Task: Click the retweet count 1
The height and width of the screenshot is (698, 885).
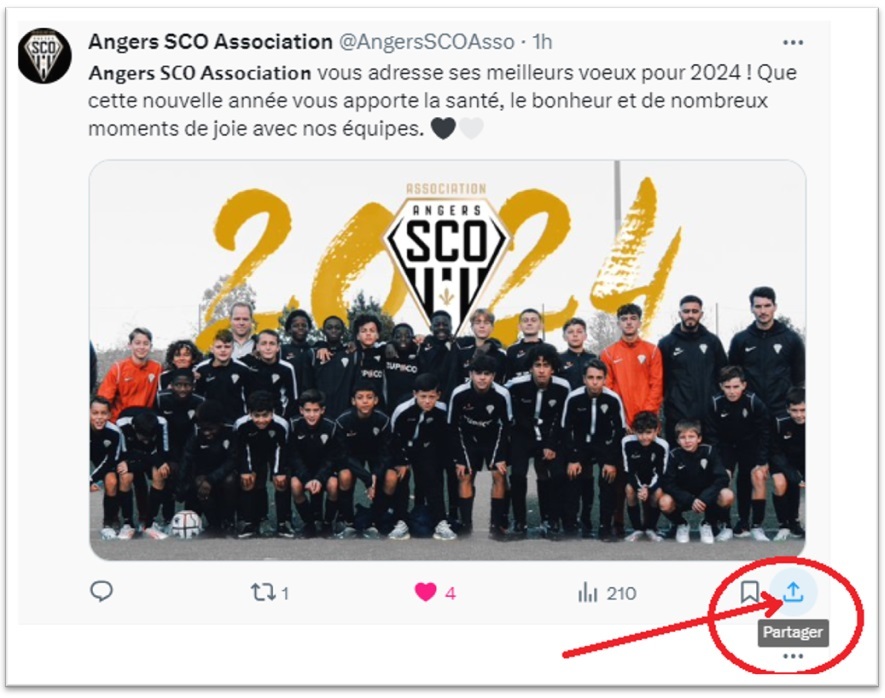Action: pos(285,594)
